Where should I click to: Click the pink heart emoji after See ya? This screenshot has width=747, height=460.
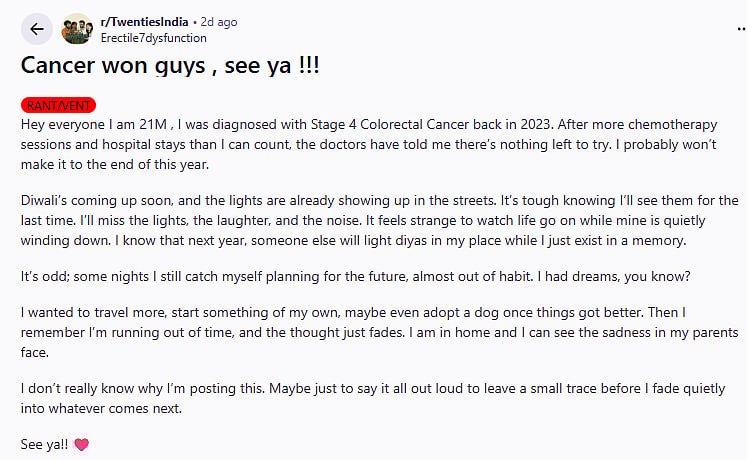coord(82,443)
